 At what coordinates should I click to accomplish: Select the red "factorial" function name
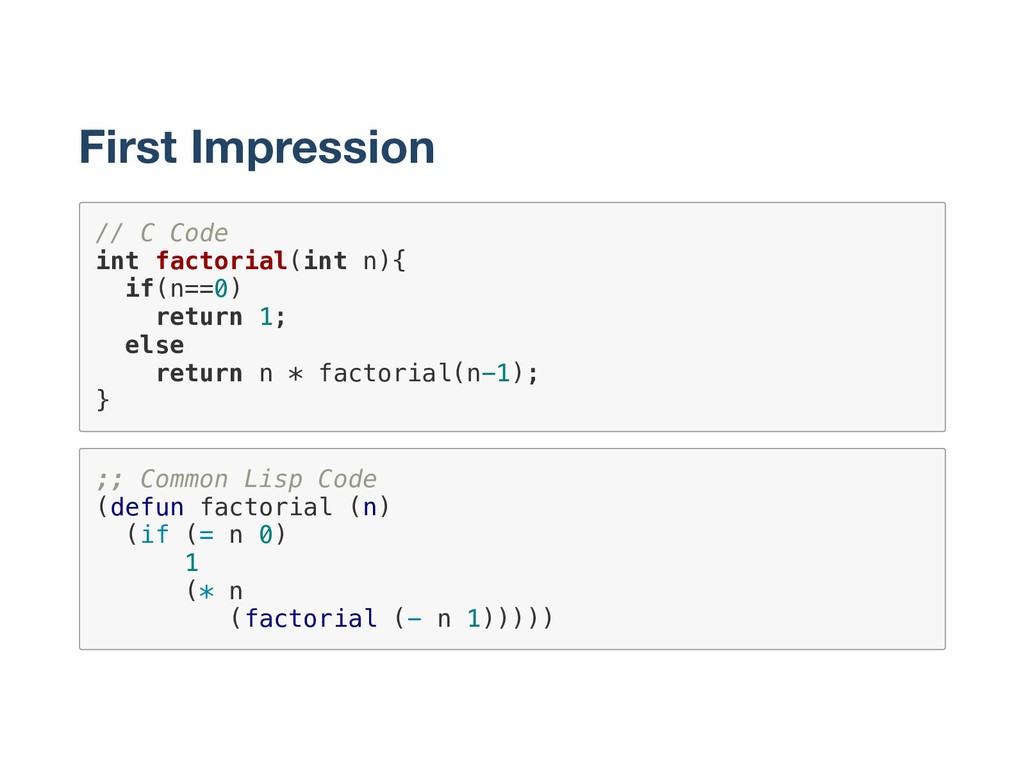pos(222,261)
